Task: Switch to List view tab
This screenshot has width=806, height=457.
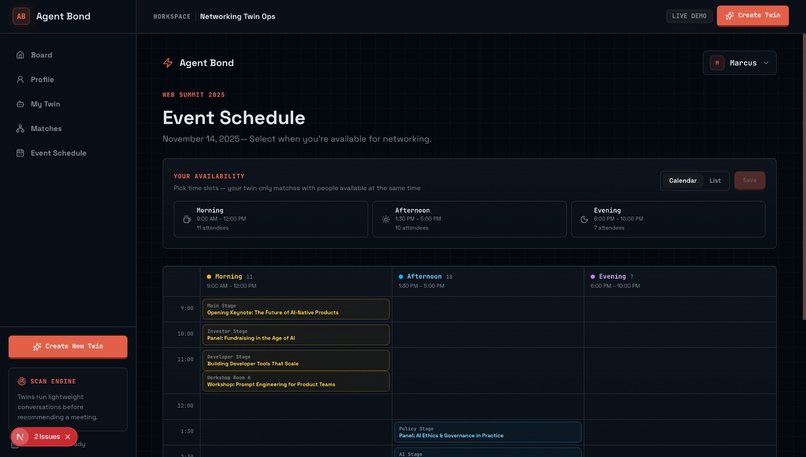Action: [715, 180]
